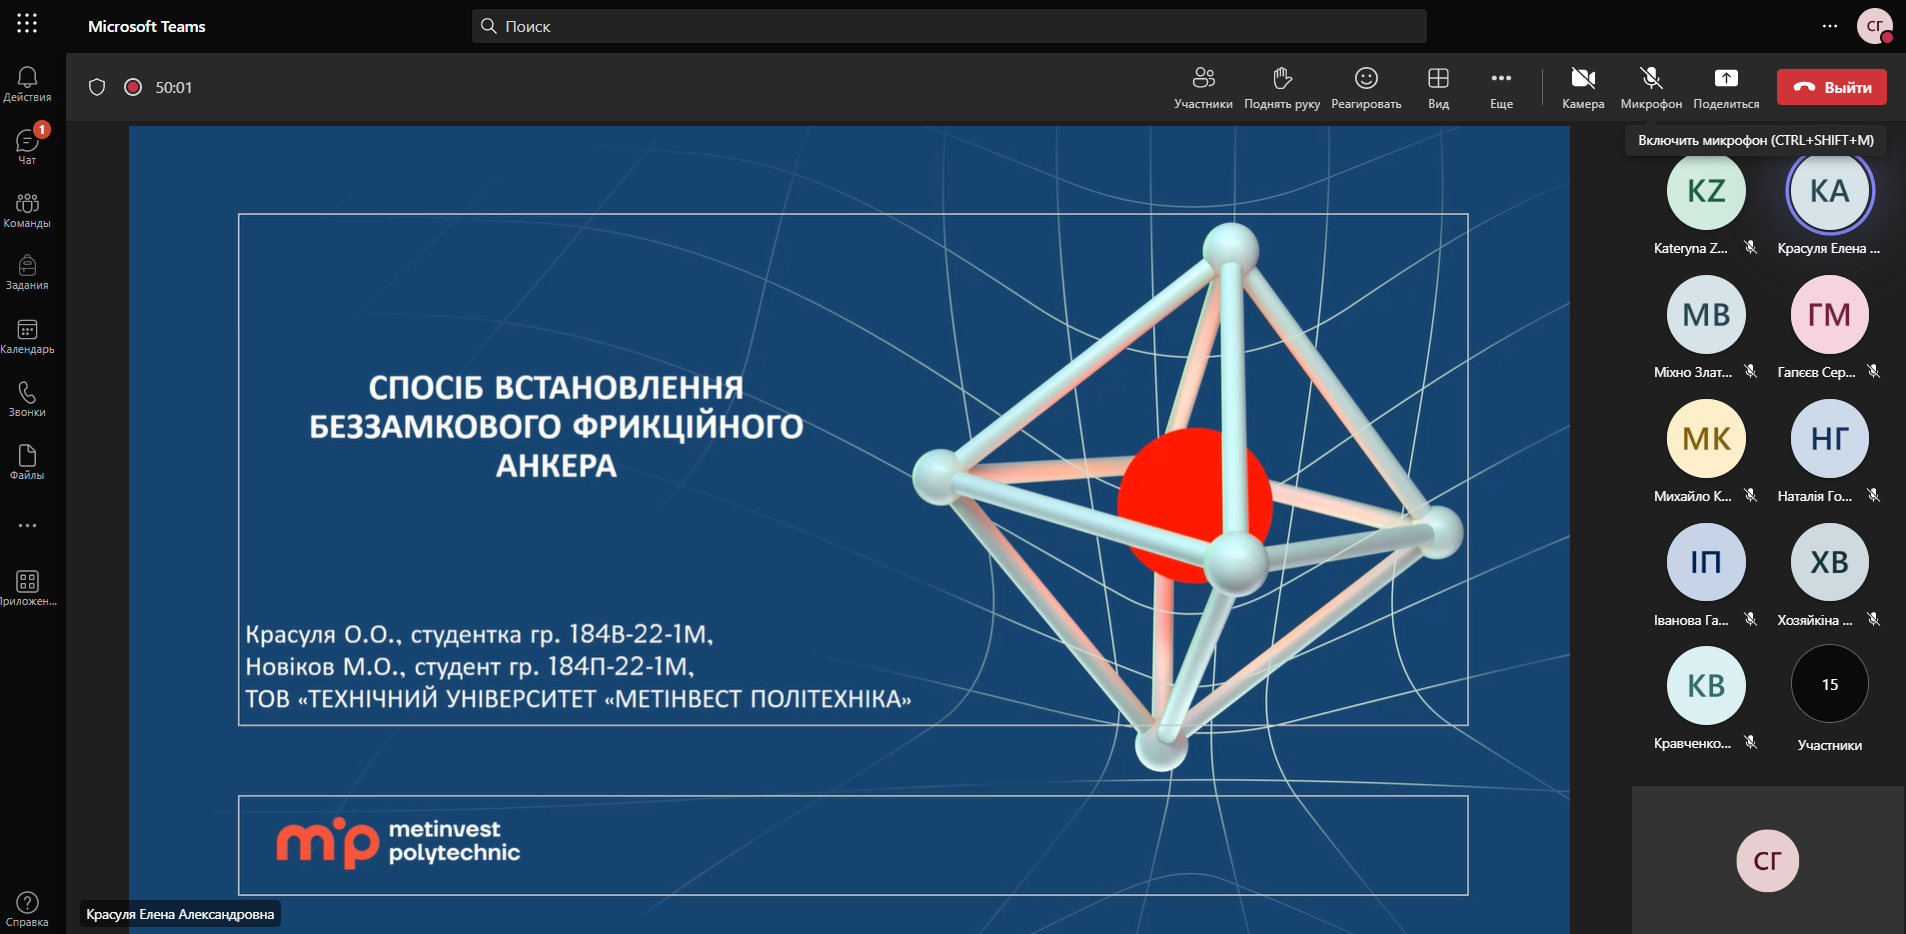
Task: Open settings ellipsis next to profile avatar
Action: (1829, 26)
